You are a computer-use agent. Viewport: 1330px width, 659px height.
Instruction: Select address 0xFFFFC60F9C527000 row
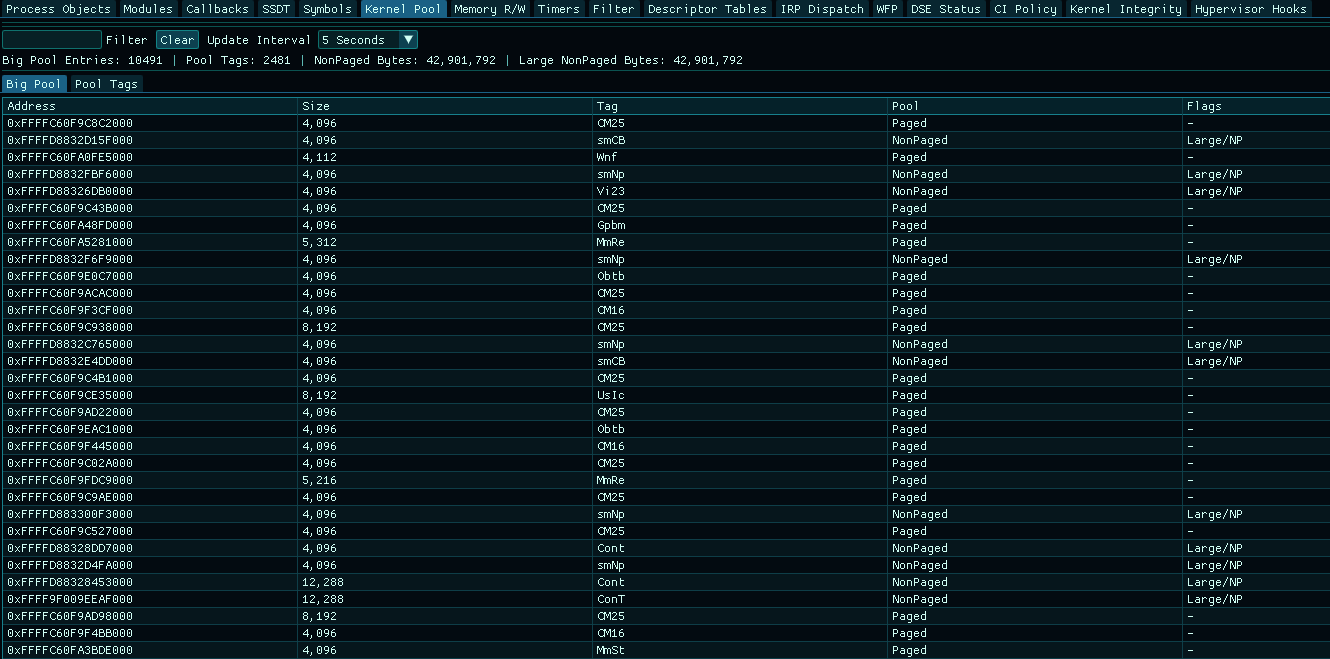(x=666, y=531)
